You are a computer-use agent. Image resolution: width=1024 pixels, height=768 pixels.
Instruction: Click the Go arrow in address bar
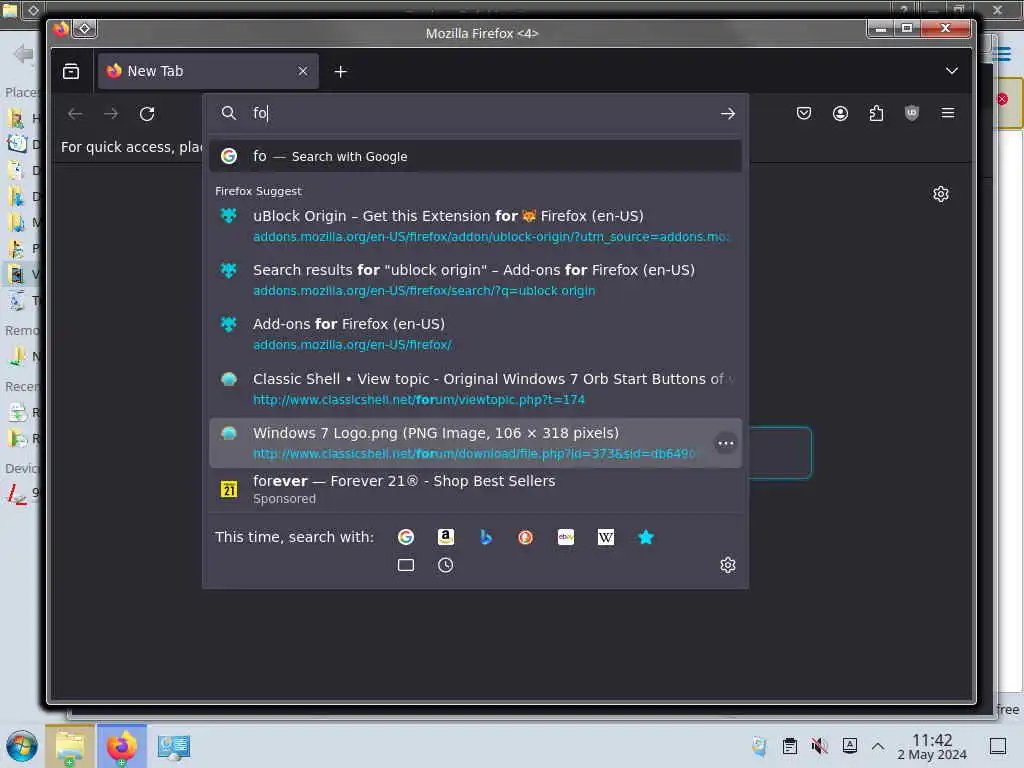pos(728,114)
